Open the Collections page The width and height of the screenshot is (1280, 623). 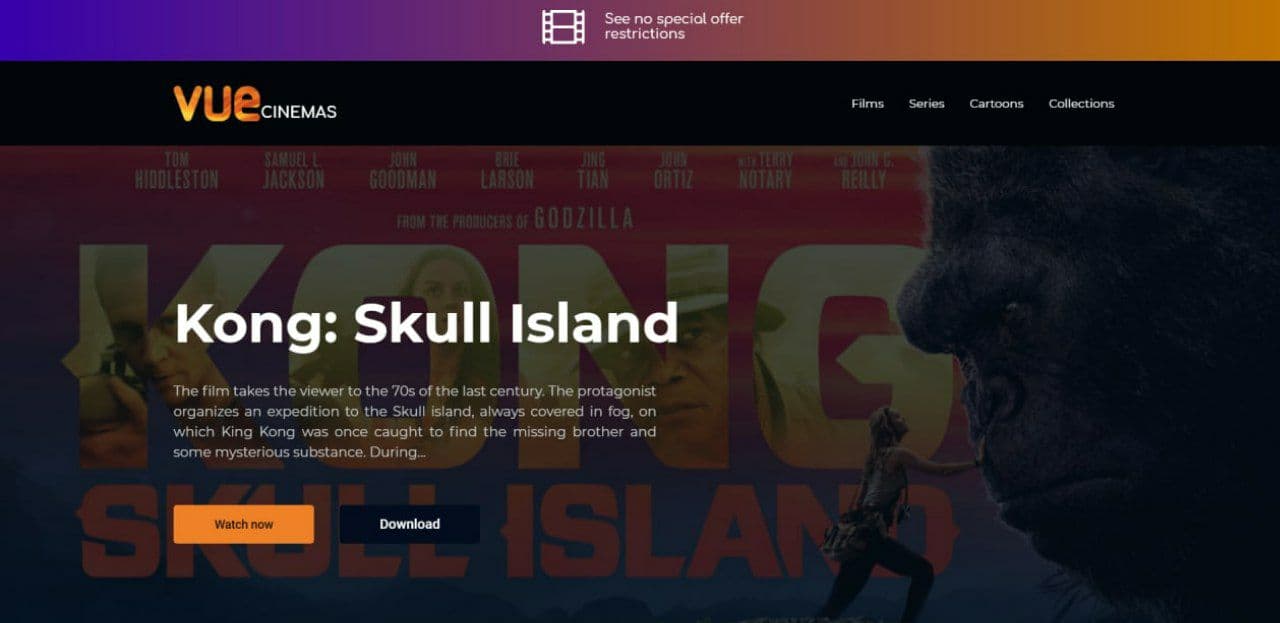coord(1081,104)
